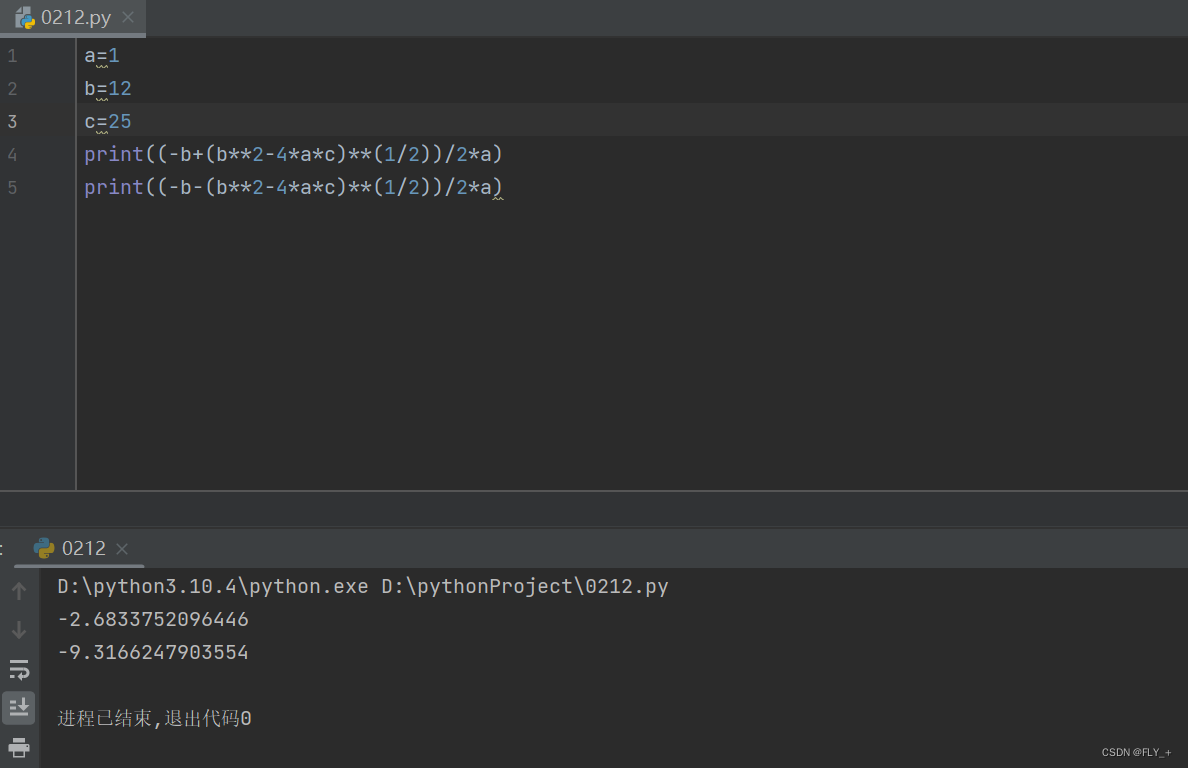
Task: Click the Python logo on the 0212 console tab
Action: coord(44,548)
